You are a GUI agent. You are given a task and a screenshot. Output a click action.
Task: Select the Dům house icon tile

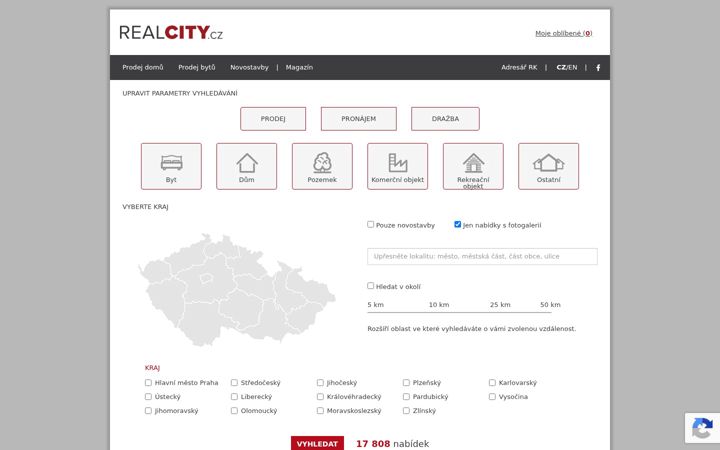coord(247,166)
